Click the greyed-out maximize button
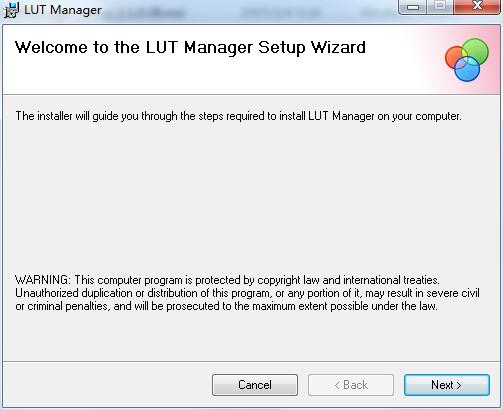Image resolution: width=503 pixels, height=410 pixels. coord(440,7)
